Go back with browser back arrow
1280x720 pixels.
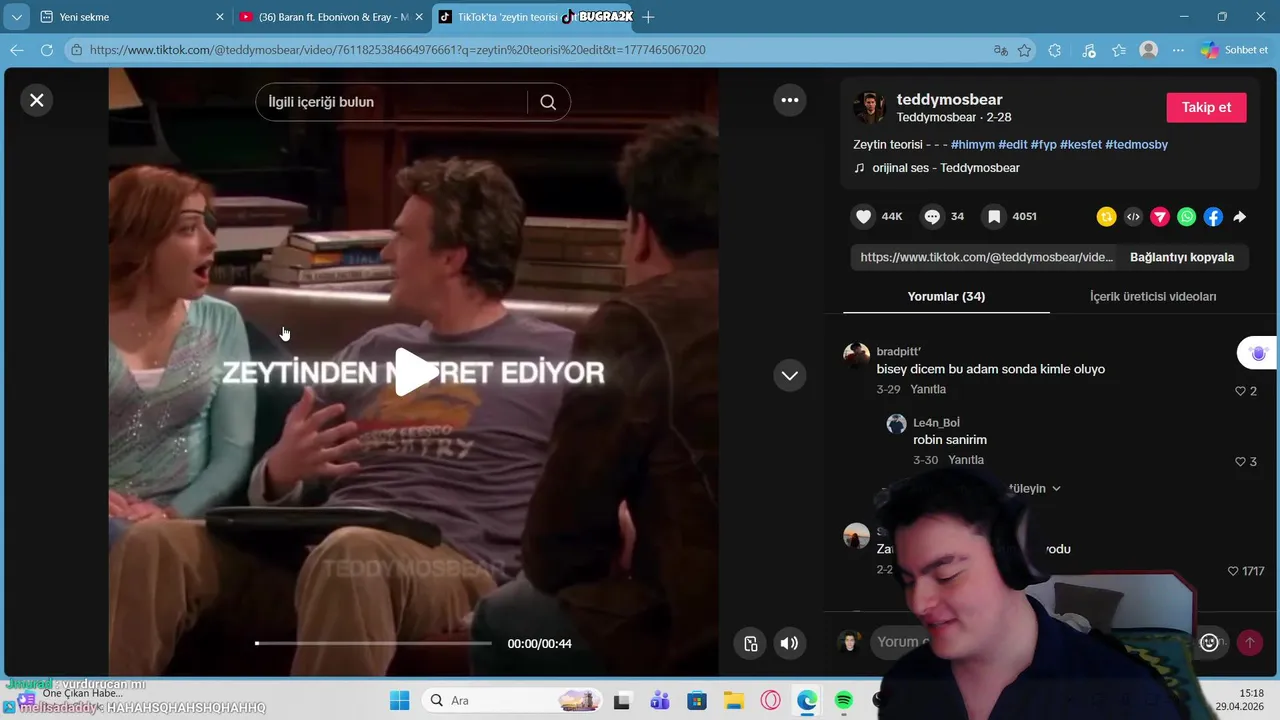pyautogui.click(x=16, y=50)
